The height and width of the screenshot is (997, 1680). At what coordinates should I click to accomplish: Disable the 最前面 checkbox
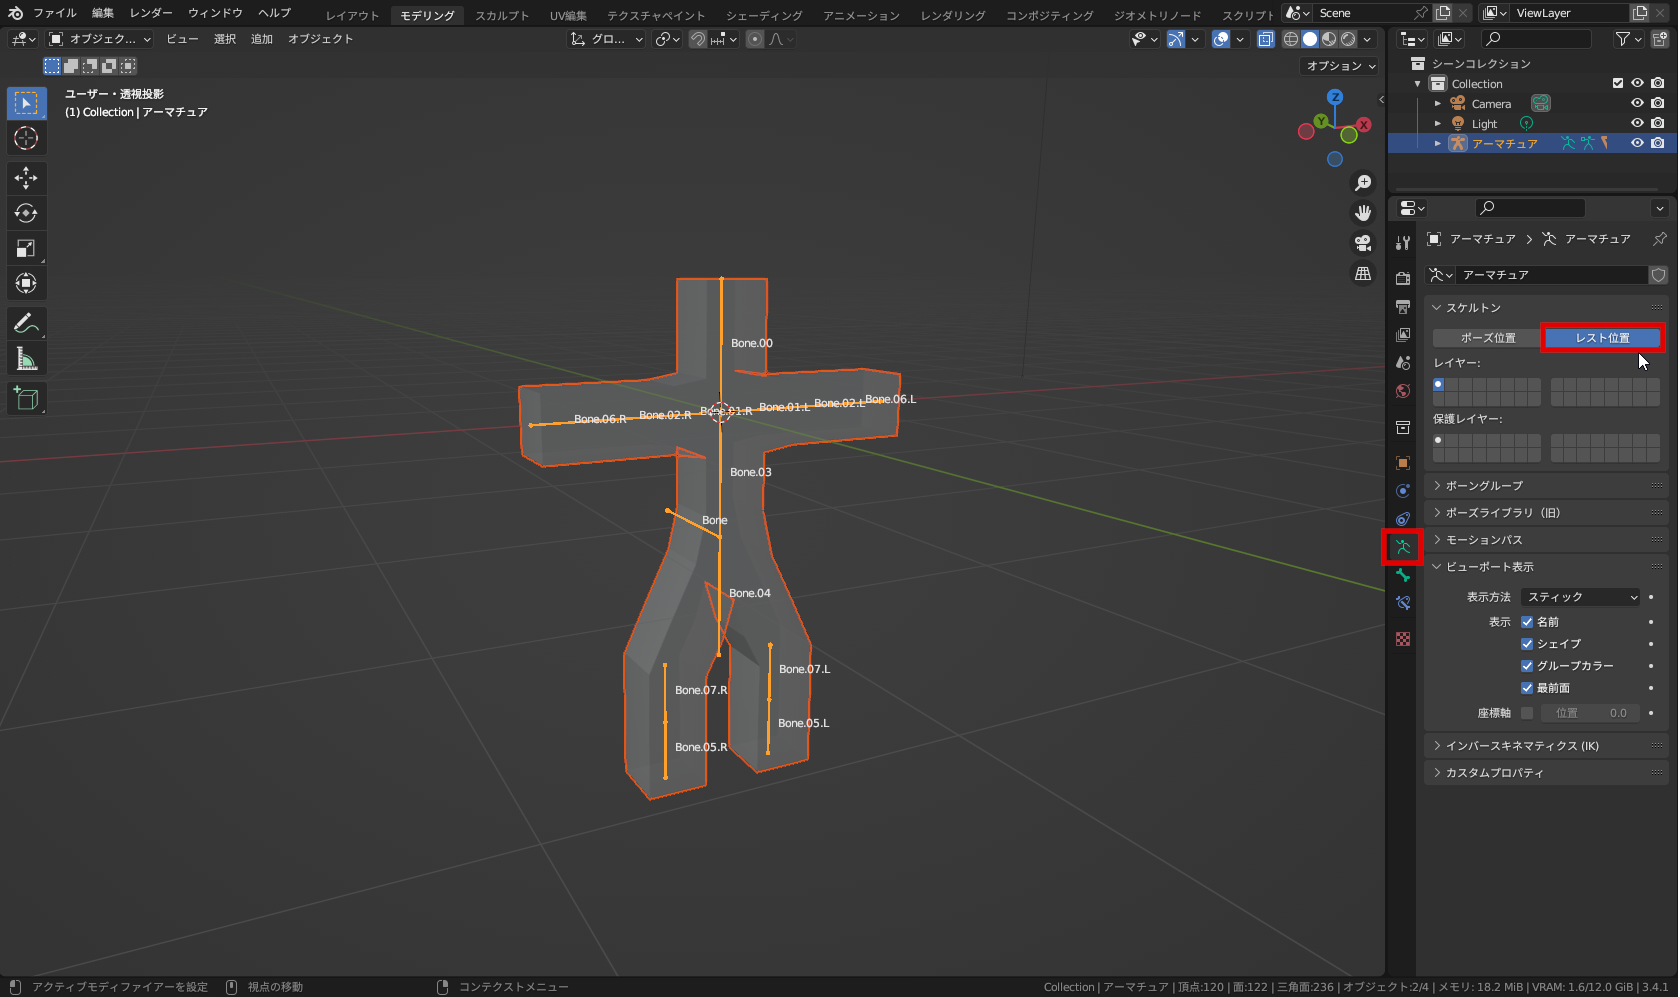1527,688
